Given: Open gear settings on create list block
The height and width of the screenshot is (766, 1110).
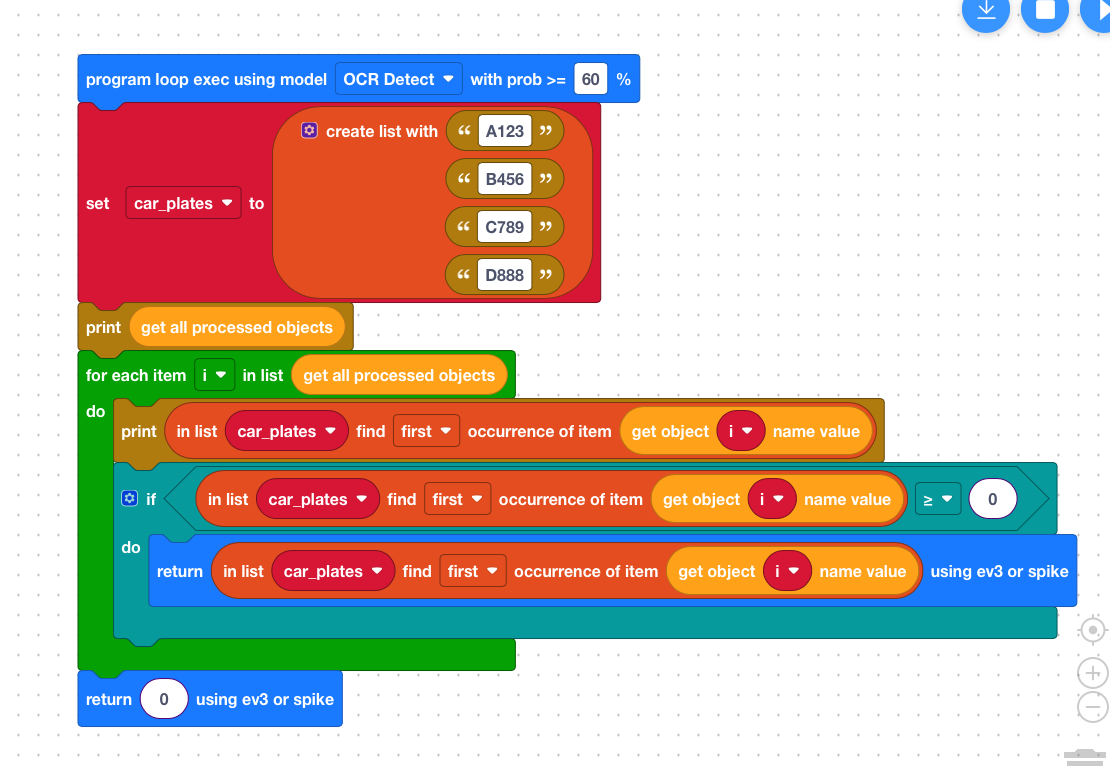Looking at the screenshot, I should pos(309,130).
